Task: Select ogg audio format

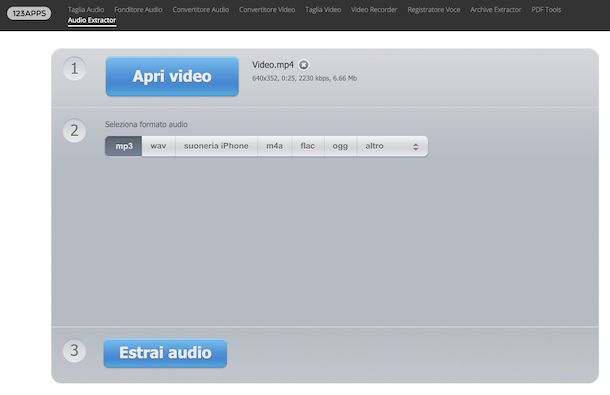Action: (340, 146)
